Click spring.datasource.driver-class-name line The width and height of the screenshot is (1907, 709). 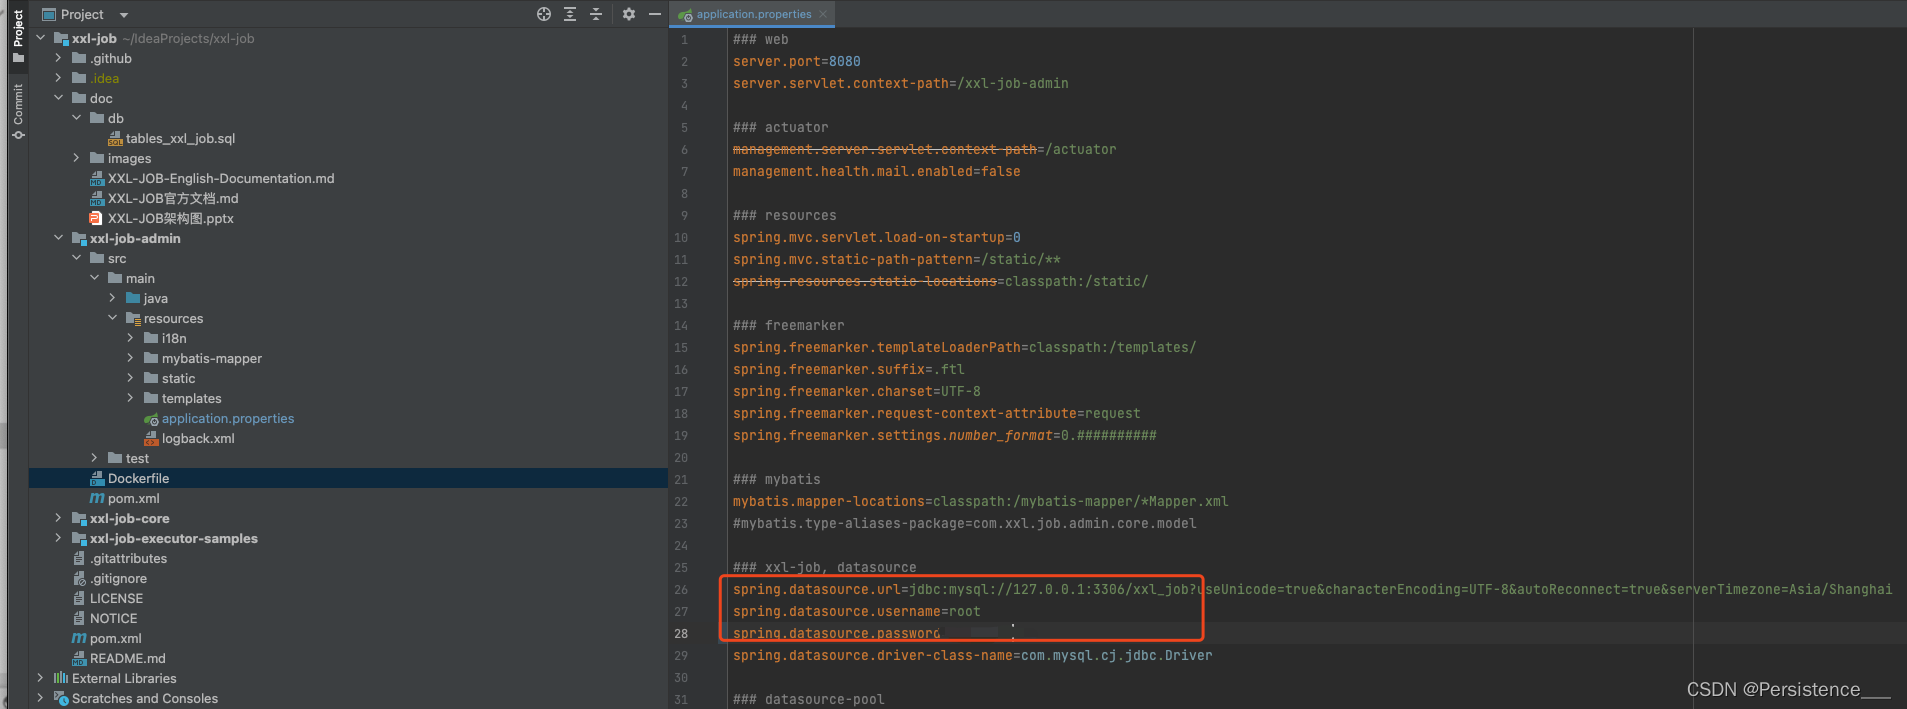pyautogui.click(x=972, y=655)
